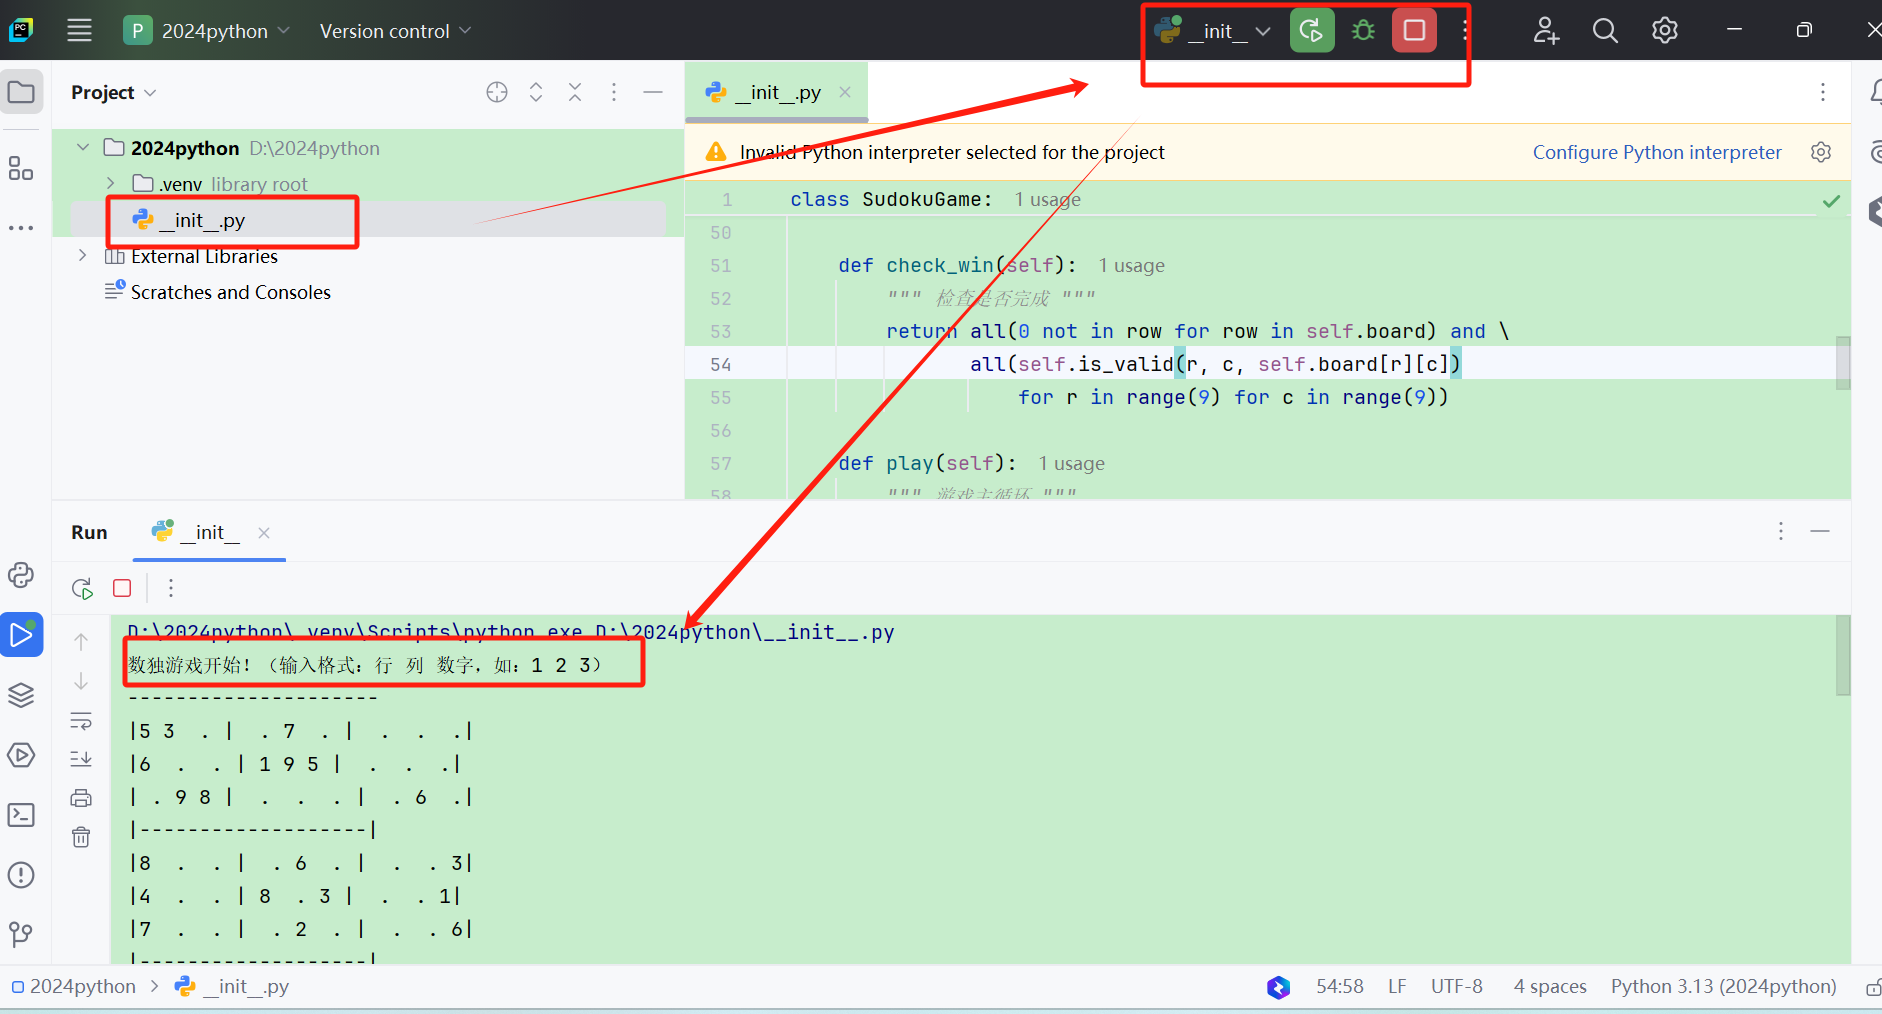
Task: Minimize the Run tool window
Action: 1820,531
